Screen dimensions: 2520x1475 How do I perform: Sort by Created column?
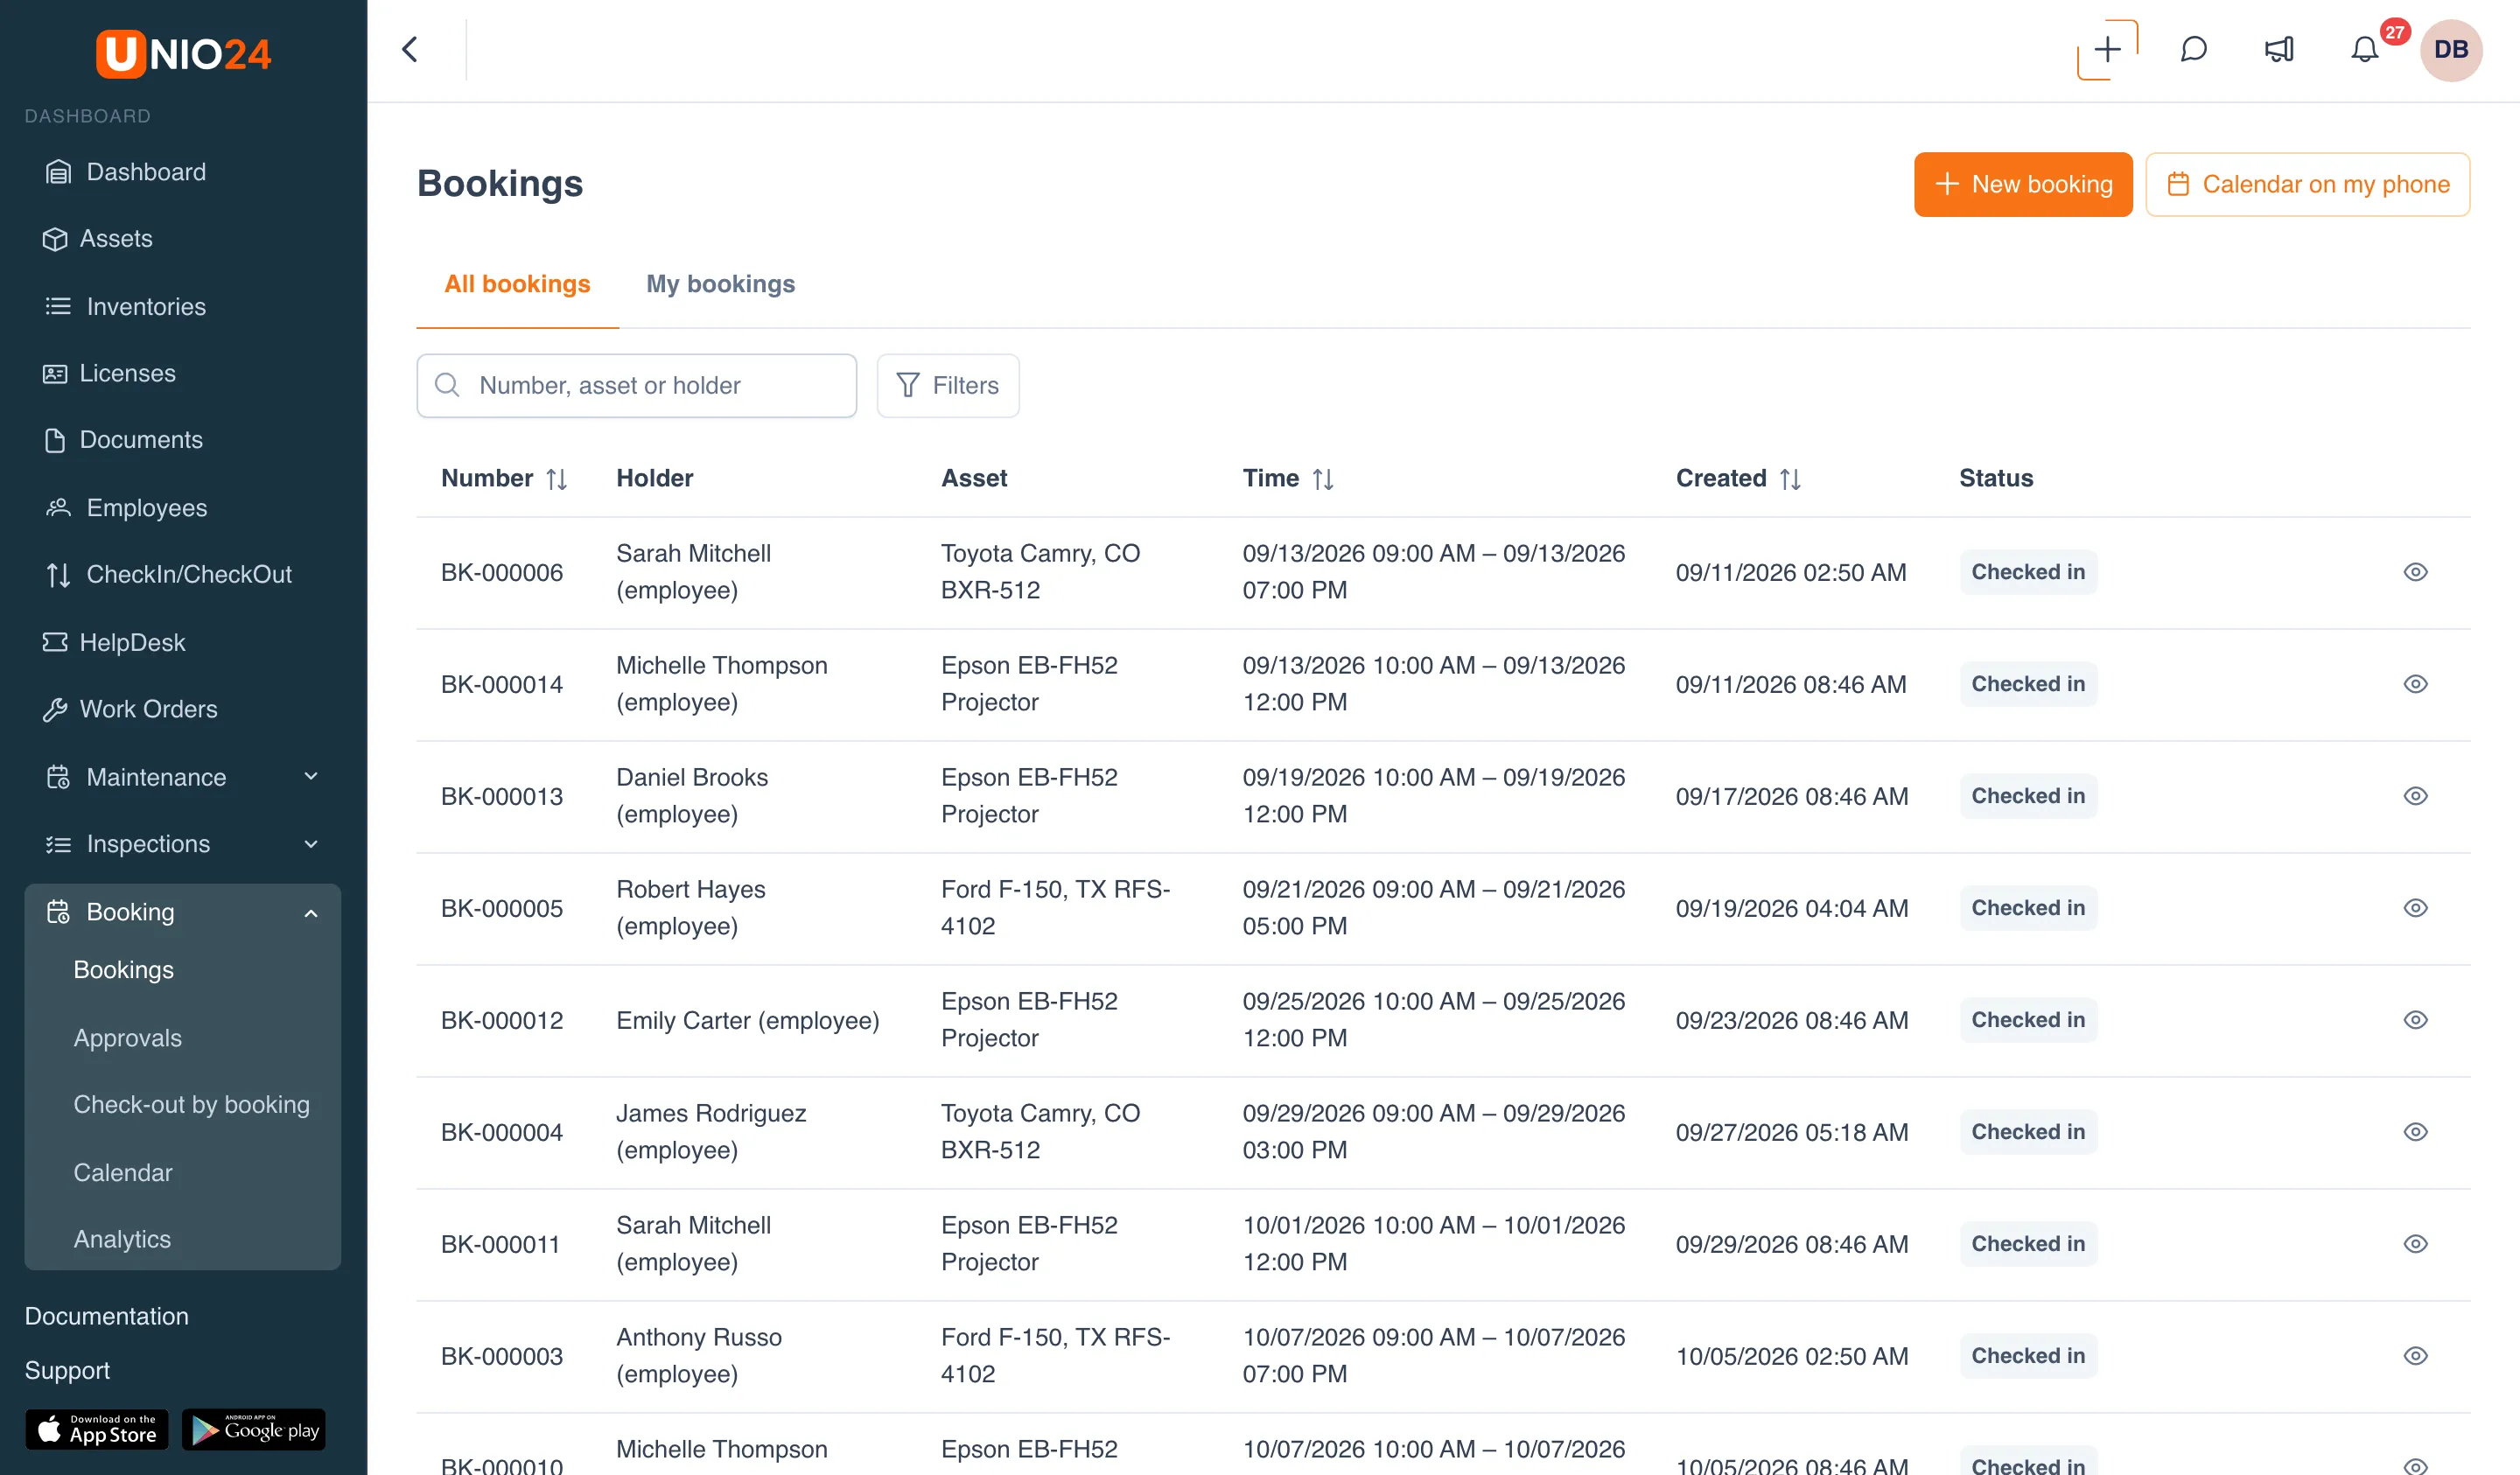1790,479
